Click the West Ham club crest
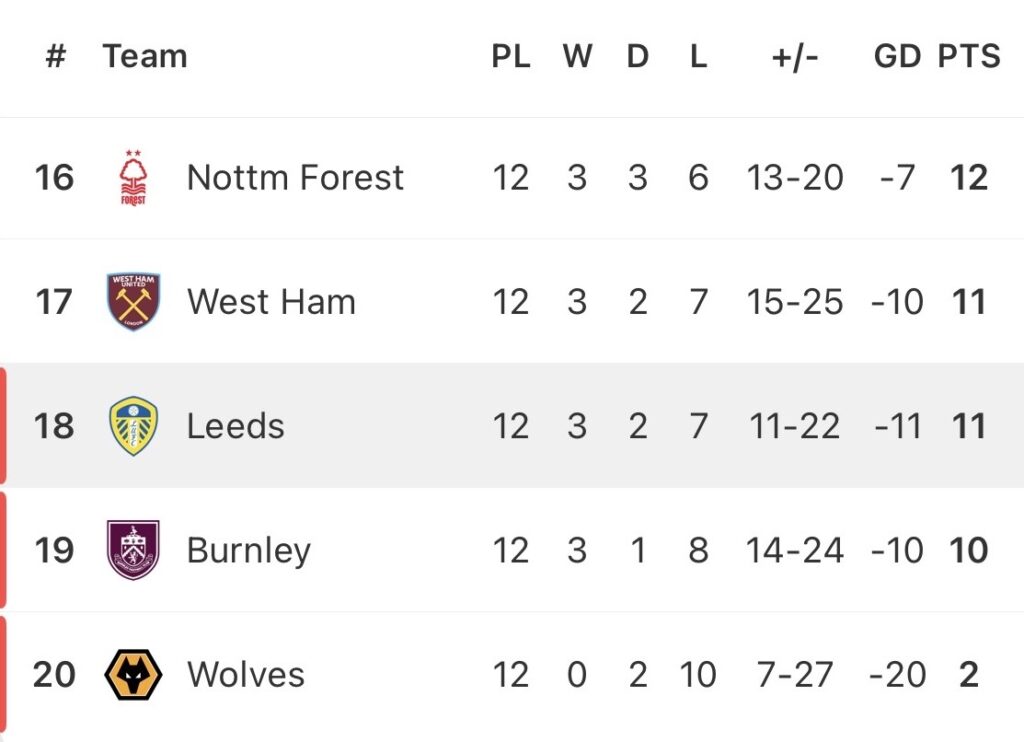Viewport: 1024px width, 742px height. (x=133, y=302)
